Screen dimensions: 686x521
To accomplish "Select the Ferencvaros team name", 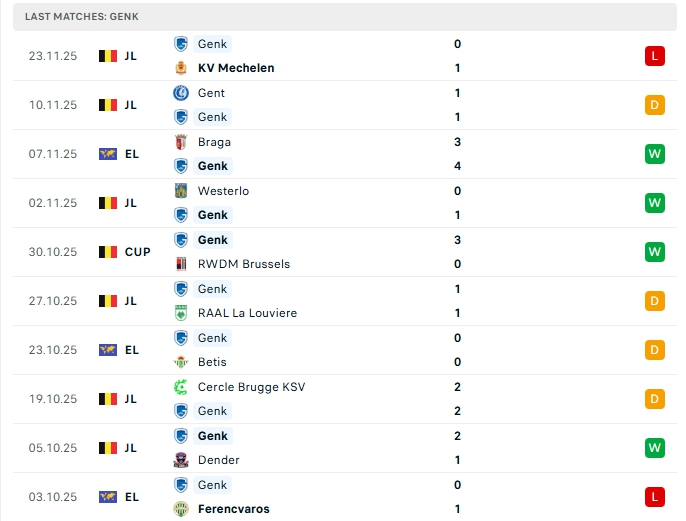I will click(x=233, y=509).
